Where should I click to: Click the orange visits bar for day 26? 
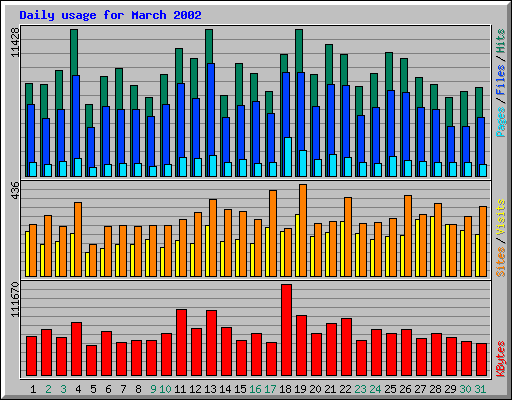[x=408, y=236]
